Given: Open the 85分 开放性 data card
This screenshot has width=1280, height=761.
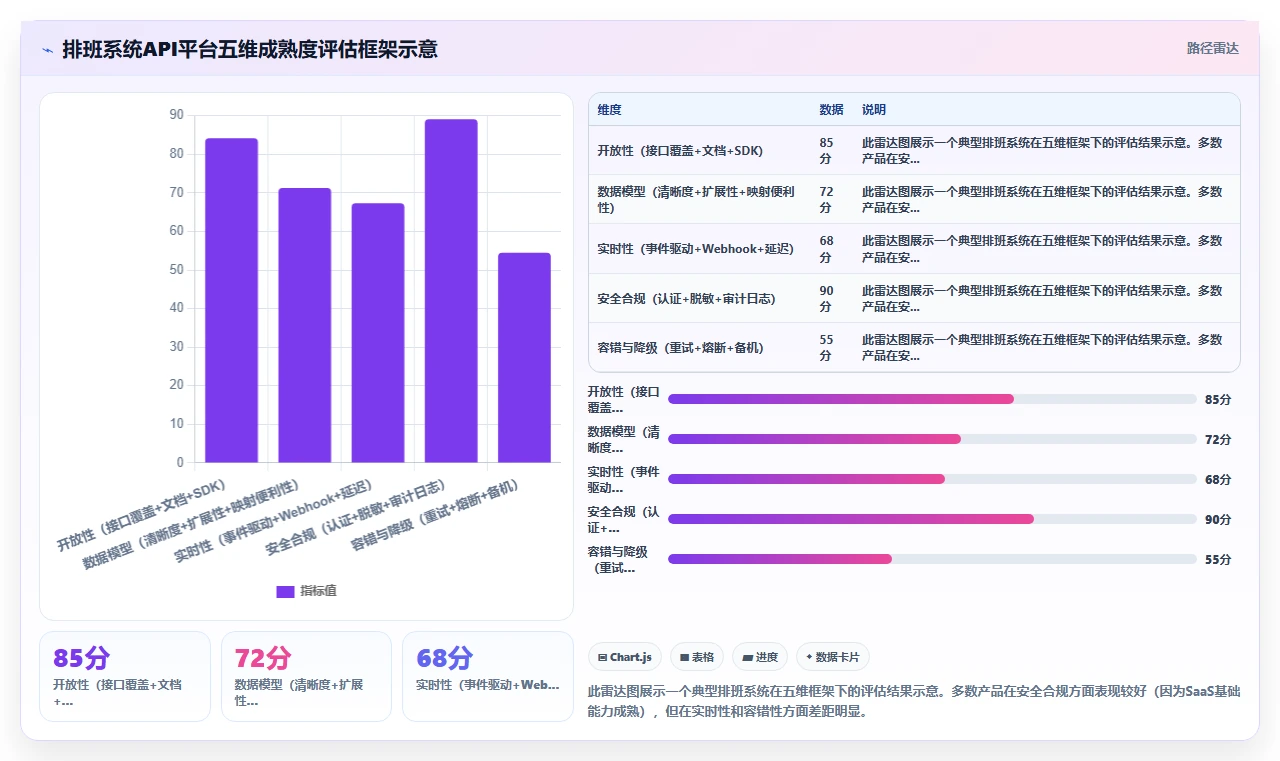Looking at the screenshot, I should (125, 676).
